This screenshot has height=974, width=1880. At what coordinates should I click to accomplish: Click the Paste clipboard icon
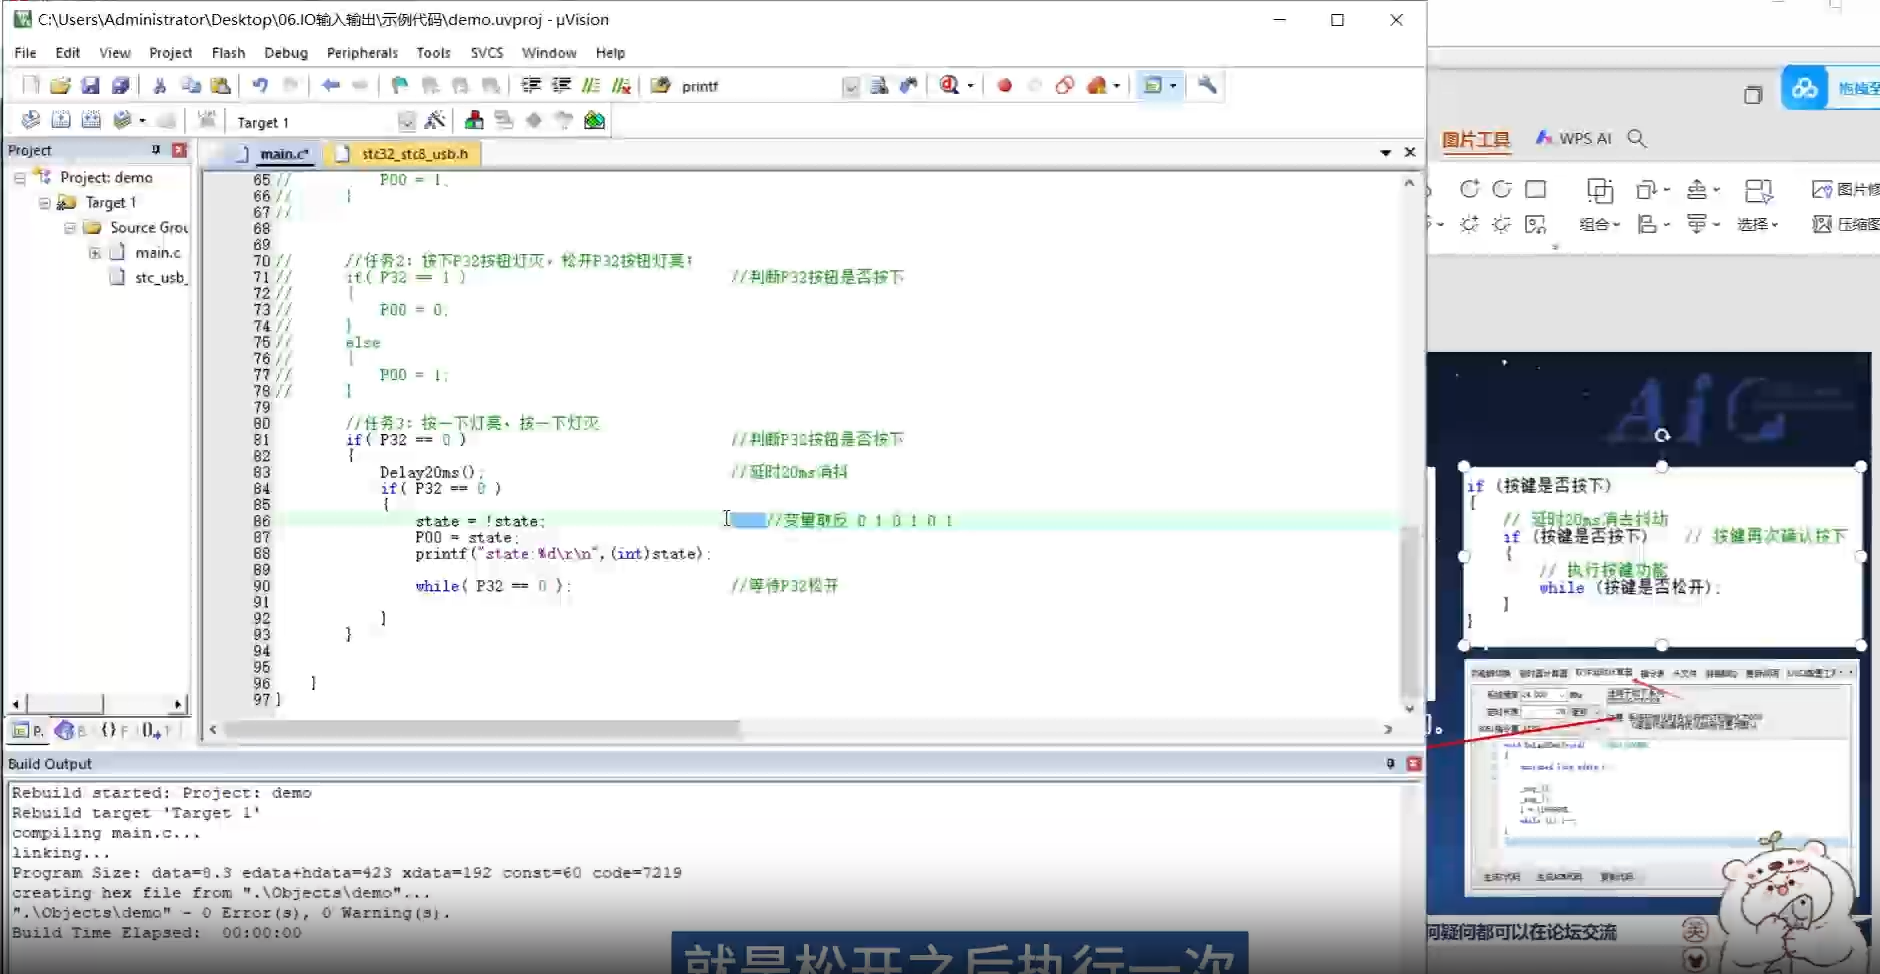(221, 86)
